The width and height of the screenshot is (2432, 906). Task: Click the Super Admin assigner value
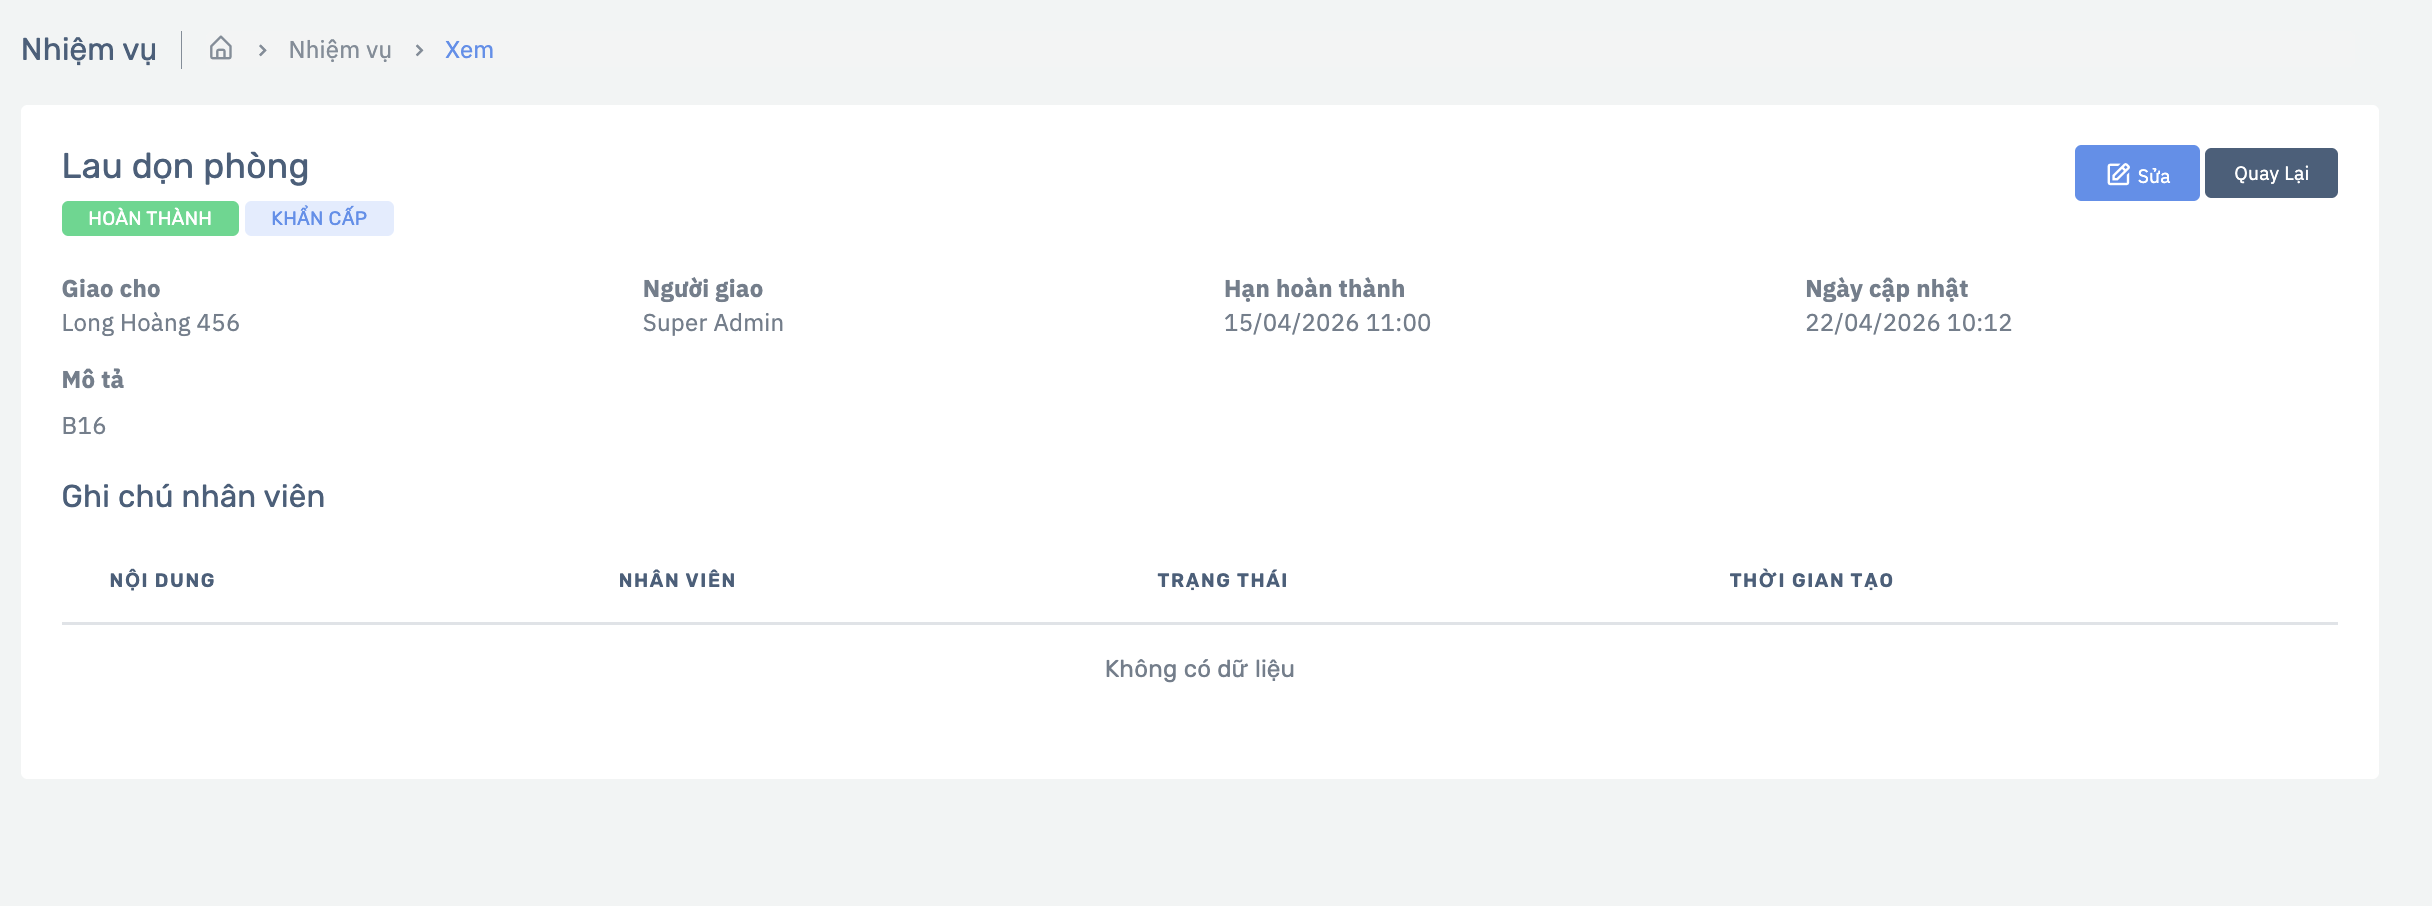pyautogui.click(x=713, y=323)
